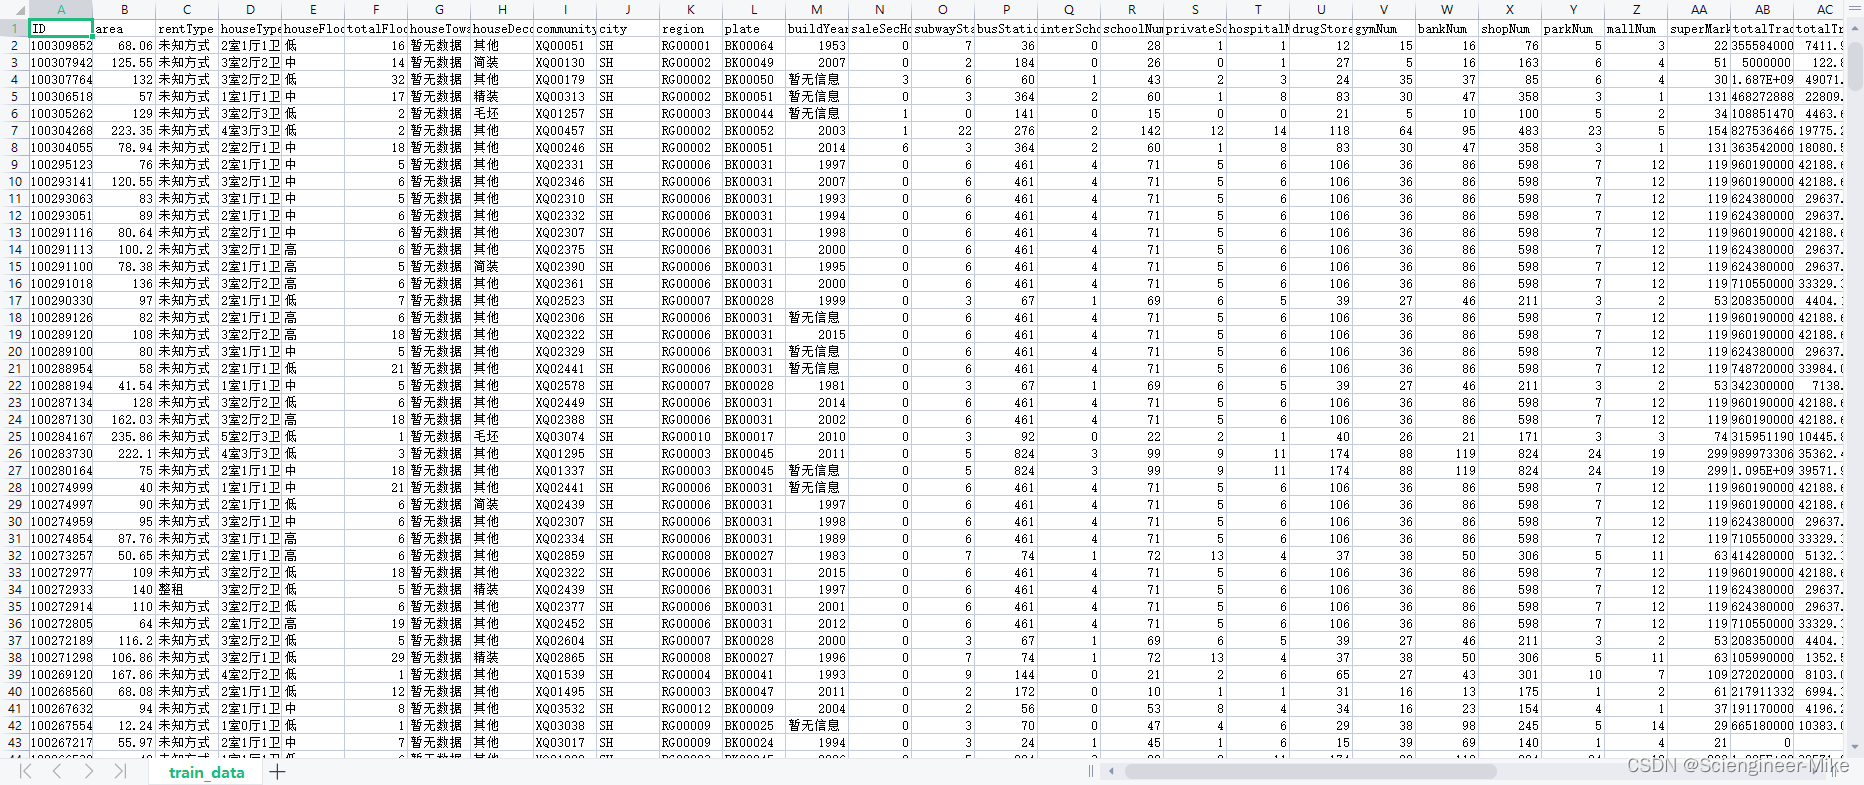Screen dimensions: 1864x785
Task: Select column B header
Action: [x=124, y=9]
